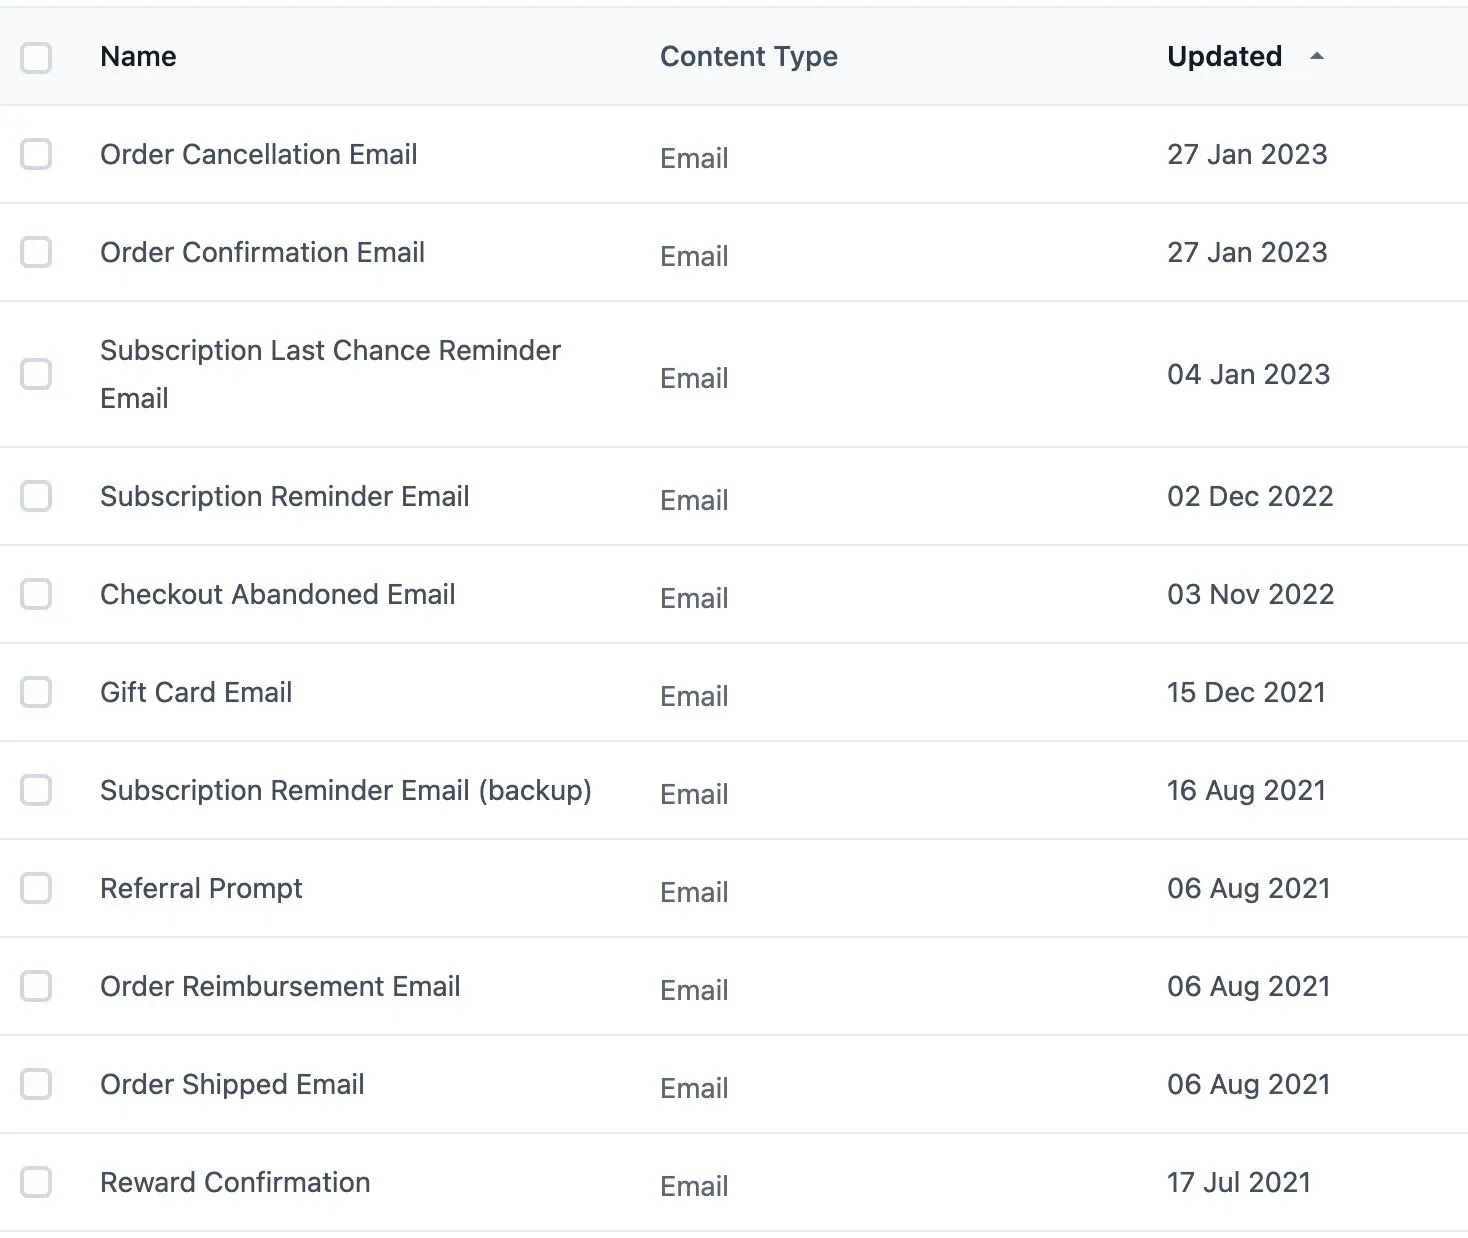Open the Checkout Abandoned Email entry
The height and width of the screenshot is (1238, 1468).
point(278,594)
